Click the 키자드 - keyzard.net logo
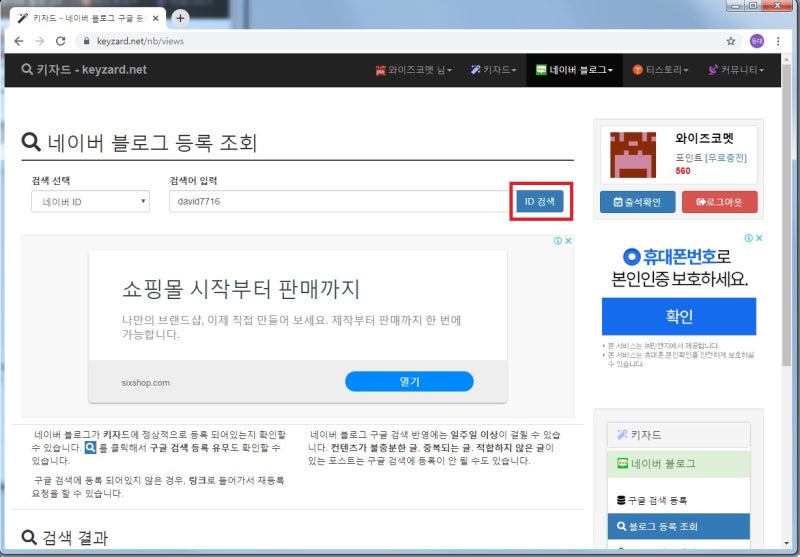Image resolution: width=800 pixels, height=557 pixels. [x=84, y=69]
